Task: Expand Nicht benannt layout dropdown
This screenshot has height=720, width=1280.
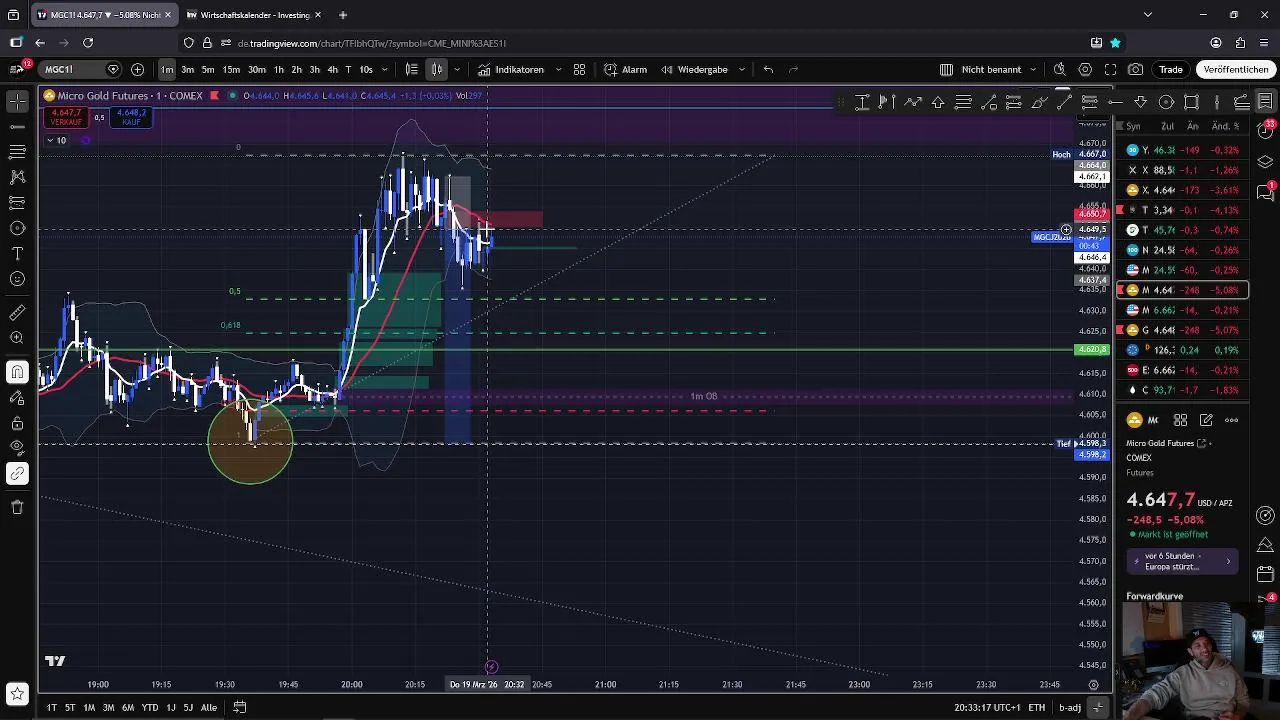Action: tap(1032, 69)
